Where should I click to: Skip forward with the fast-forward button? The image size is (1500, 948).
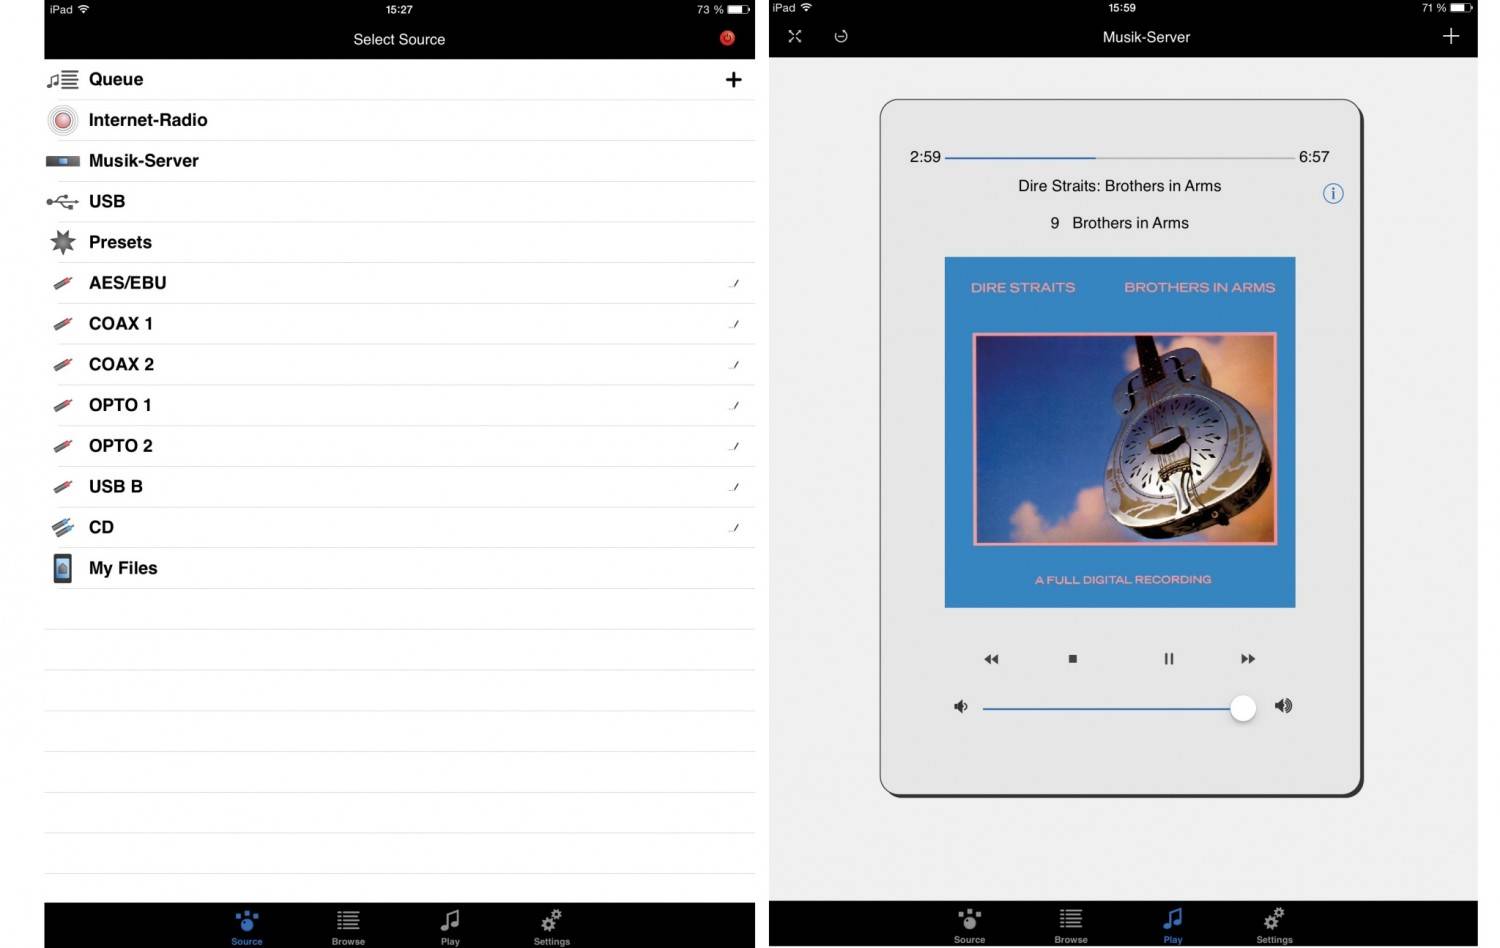point(1248,659)
